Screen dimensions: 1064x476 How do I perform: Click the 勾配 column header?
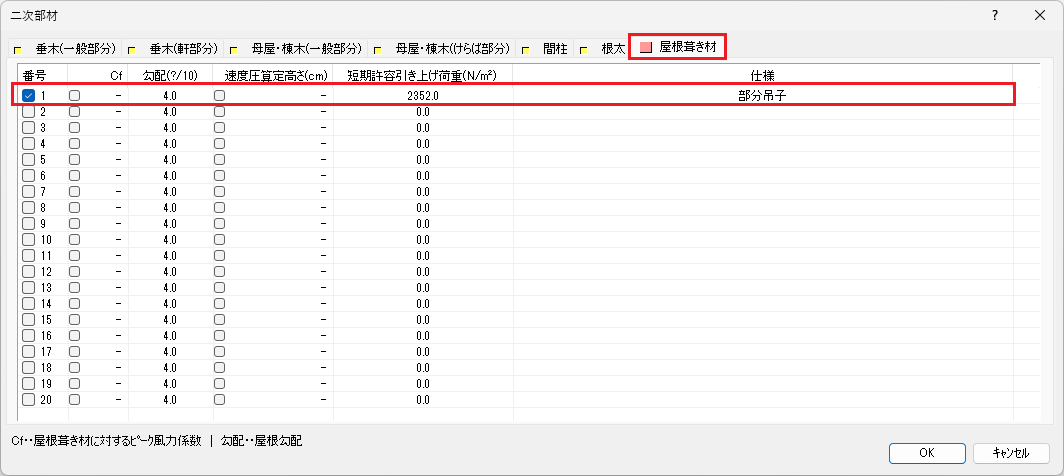(169, 75)
